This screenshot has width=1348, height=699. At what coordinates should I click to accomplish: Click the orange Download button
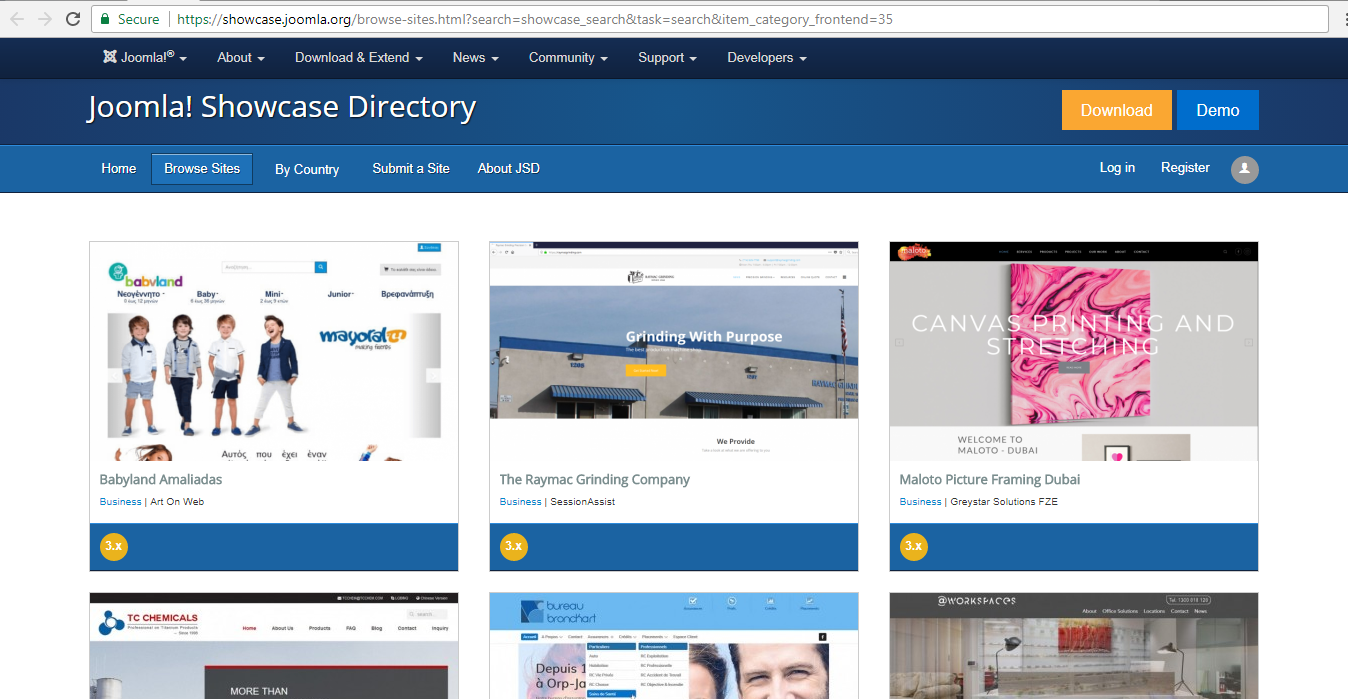tap(1116, 110)
